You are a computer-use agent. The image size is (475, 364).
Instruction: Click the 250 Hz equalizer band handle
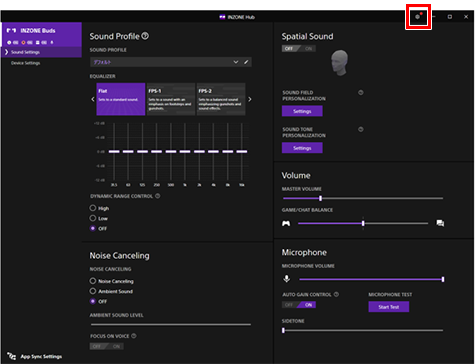point(157,151)
